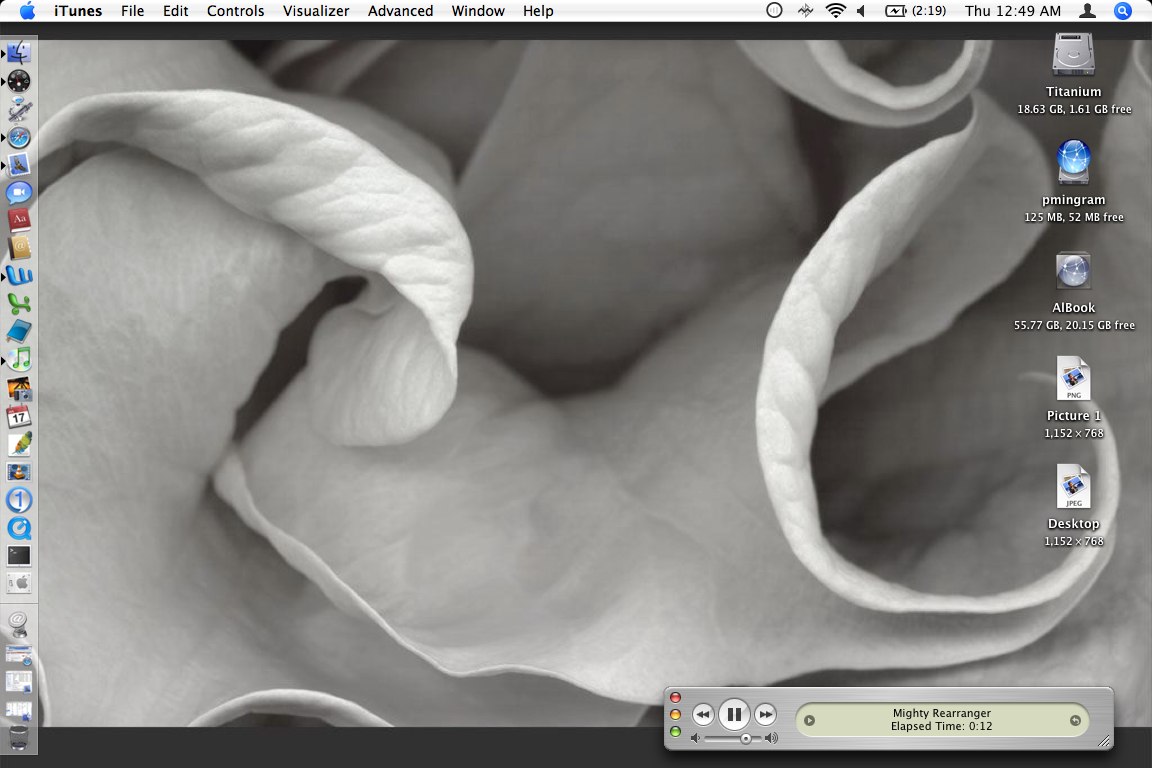Click the menu bar volume icon
The image size is (1152, 768).
click(861, 11)
